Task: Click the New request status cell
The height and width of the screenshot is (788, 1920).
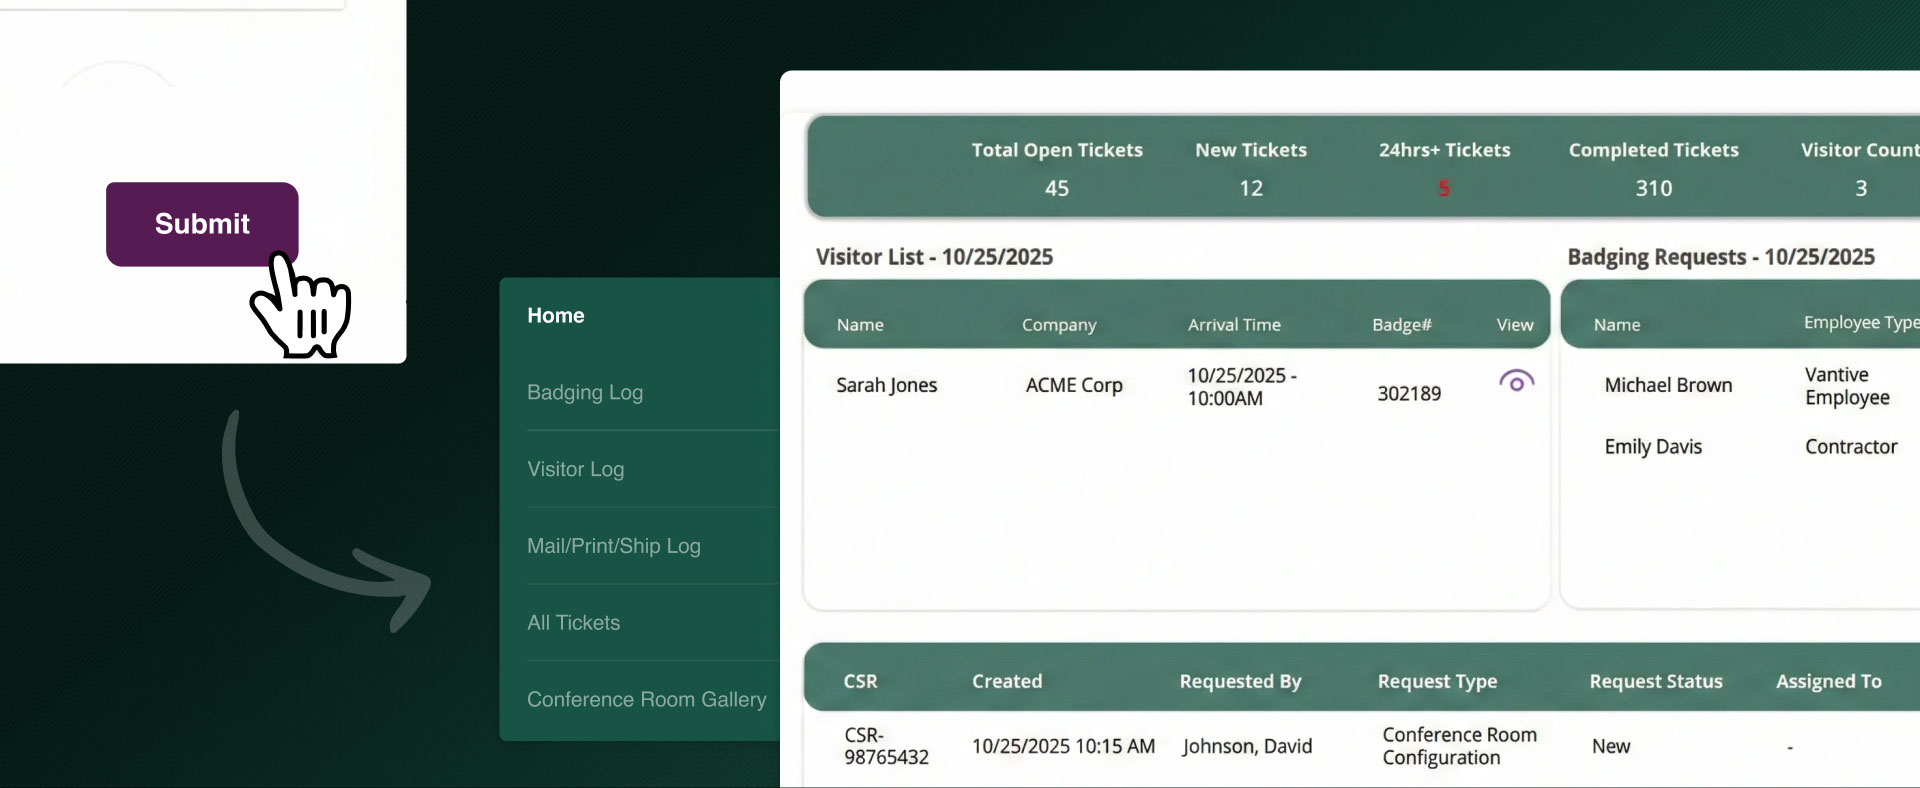Action: click(x=1611, y=746)
